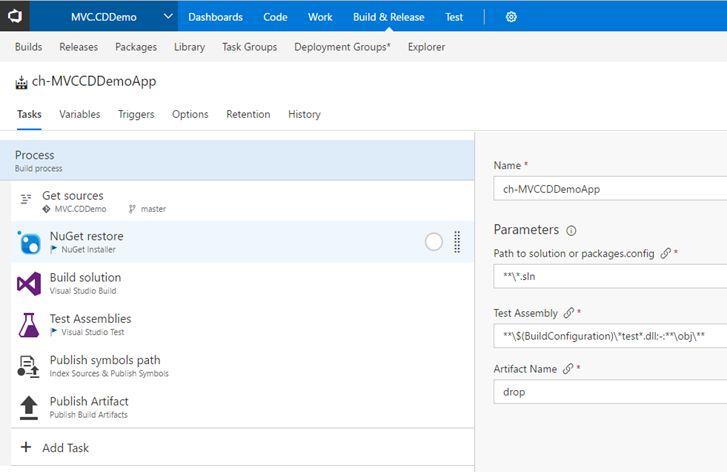Screen dimensions: 727x472
Task: Click the build definition icon beside ch-MVCCDDemoApp
Action: click(x=21, y=83)
